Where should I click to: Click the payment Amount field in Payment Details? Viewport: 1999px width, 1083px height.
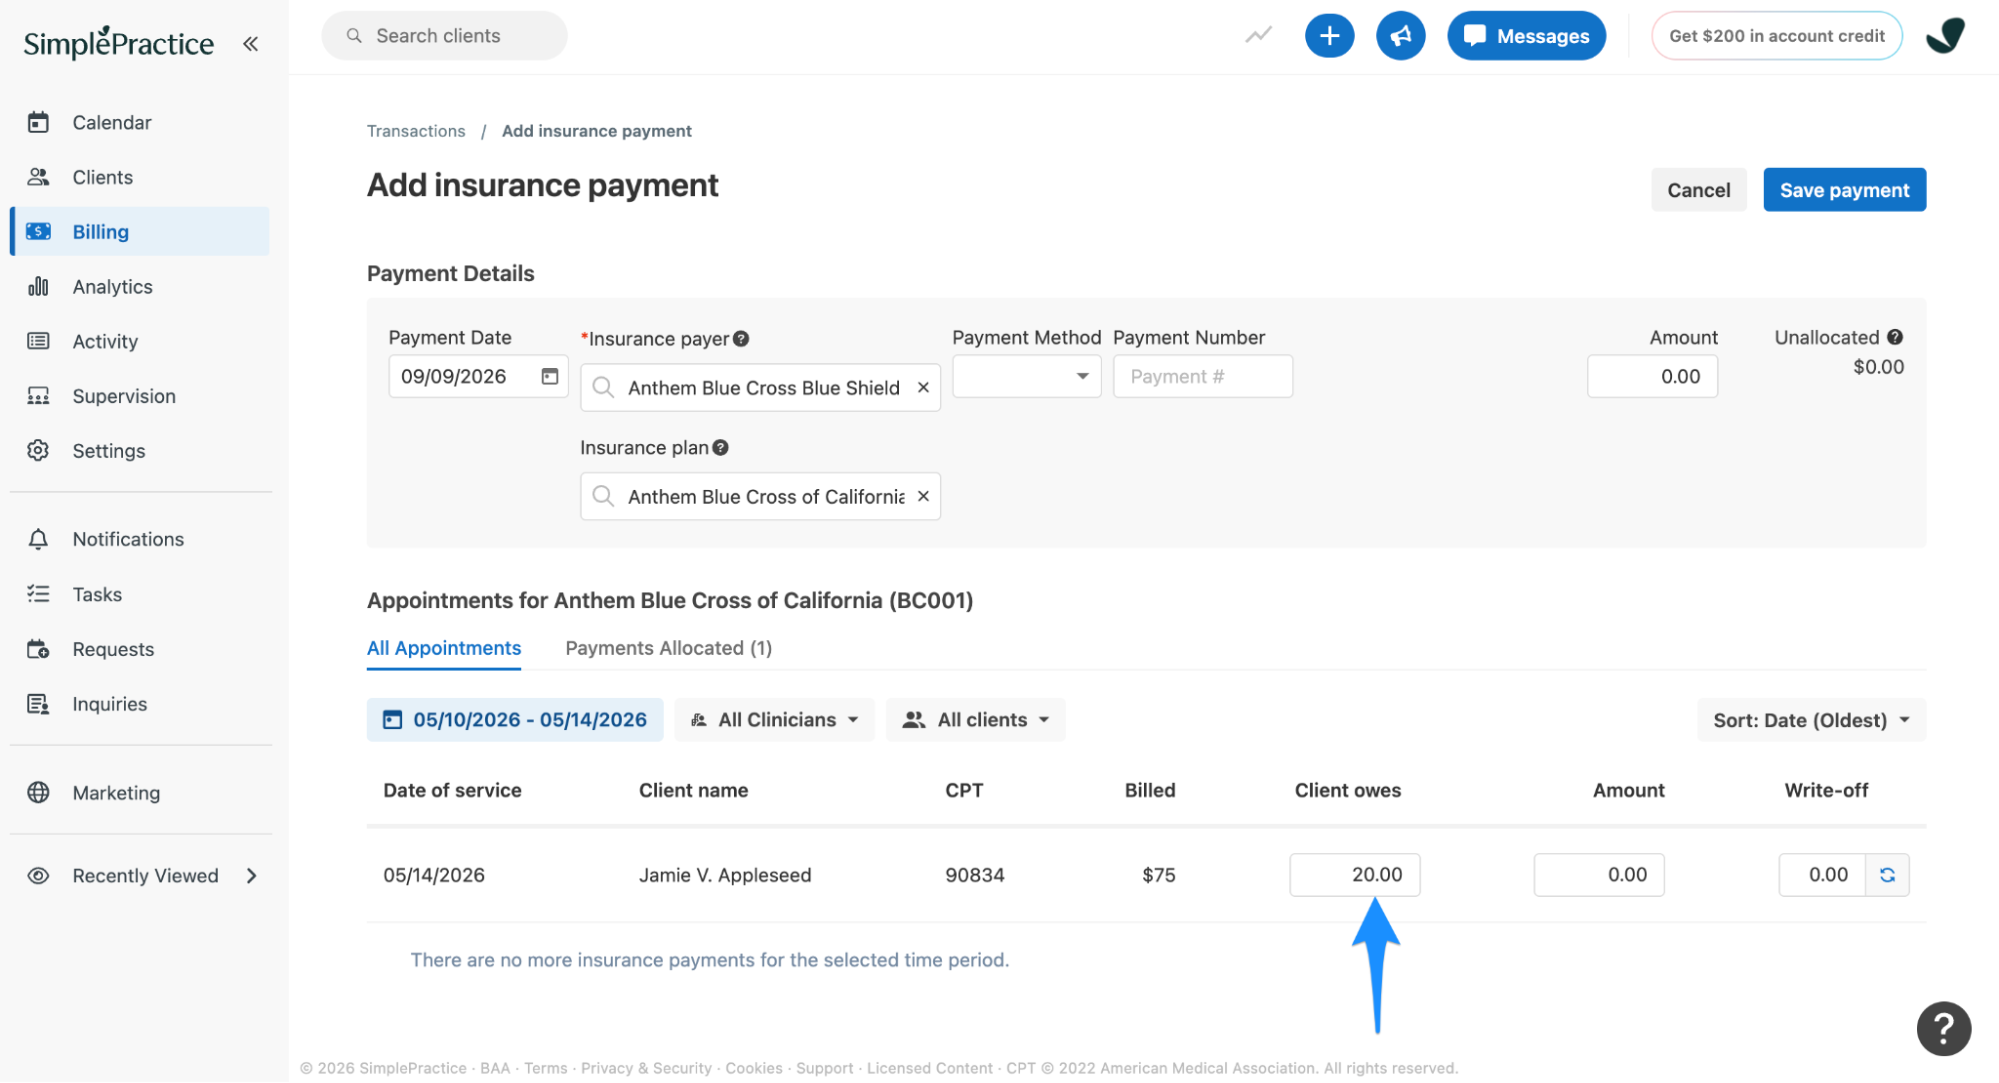point(1652,376)
